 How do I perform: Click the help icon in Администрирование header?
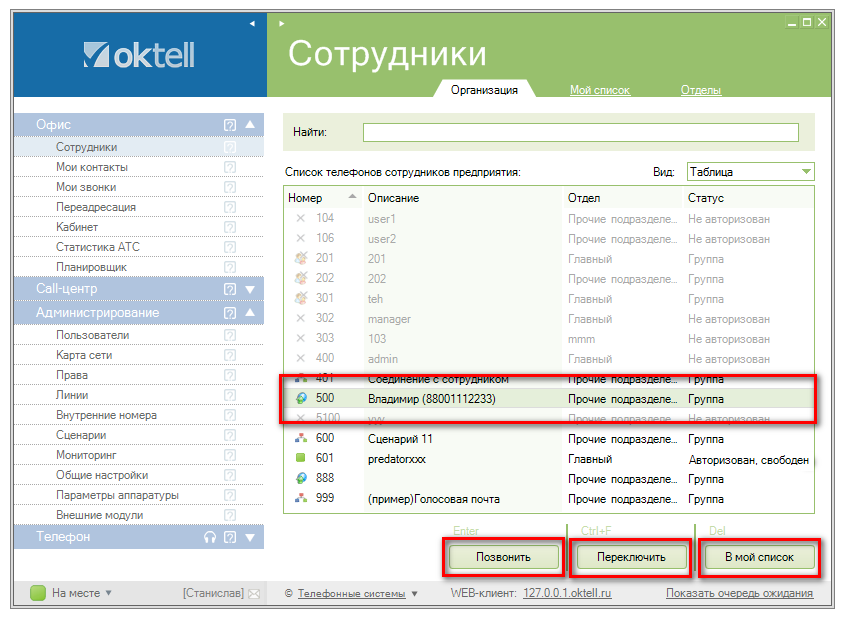230,313
